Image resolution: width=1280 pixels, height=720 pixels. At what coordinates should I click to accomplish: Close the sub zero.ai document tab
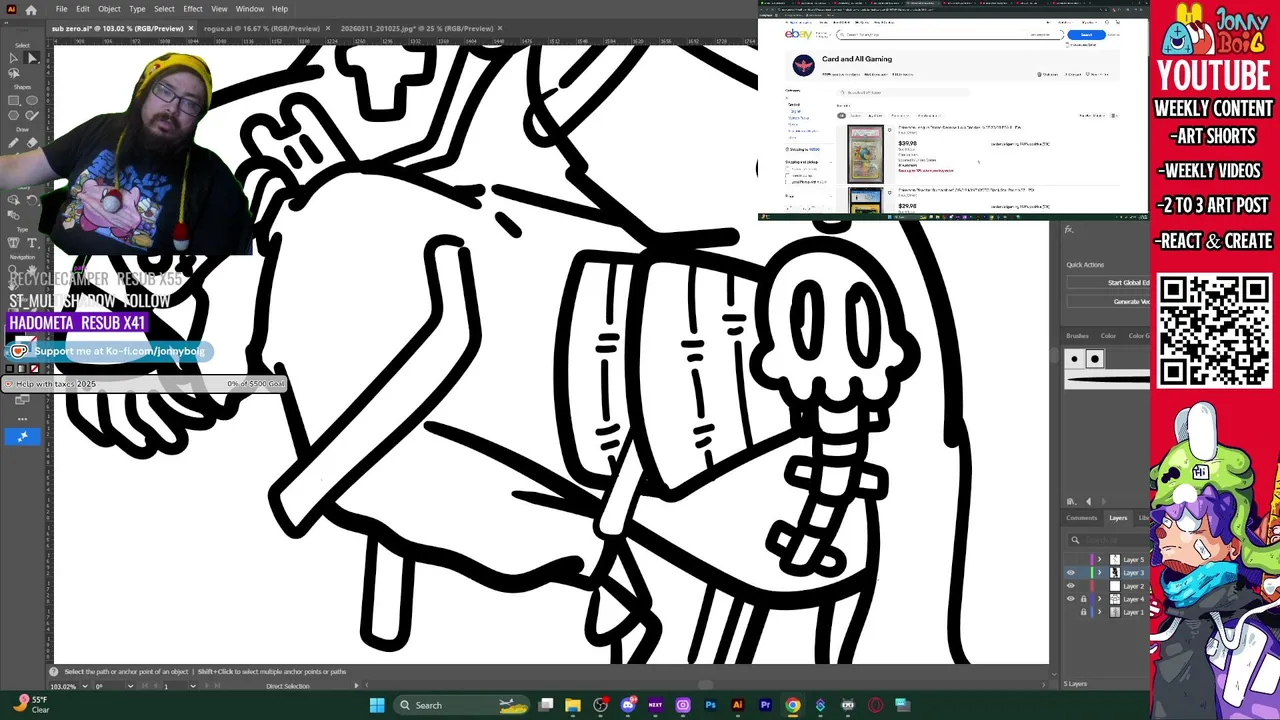pos(191,28)
